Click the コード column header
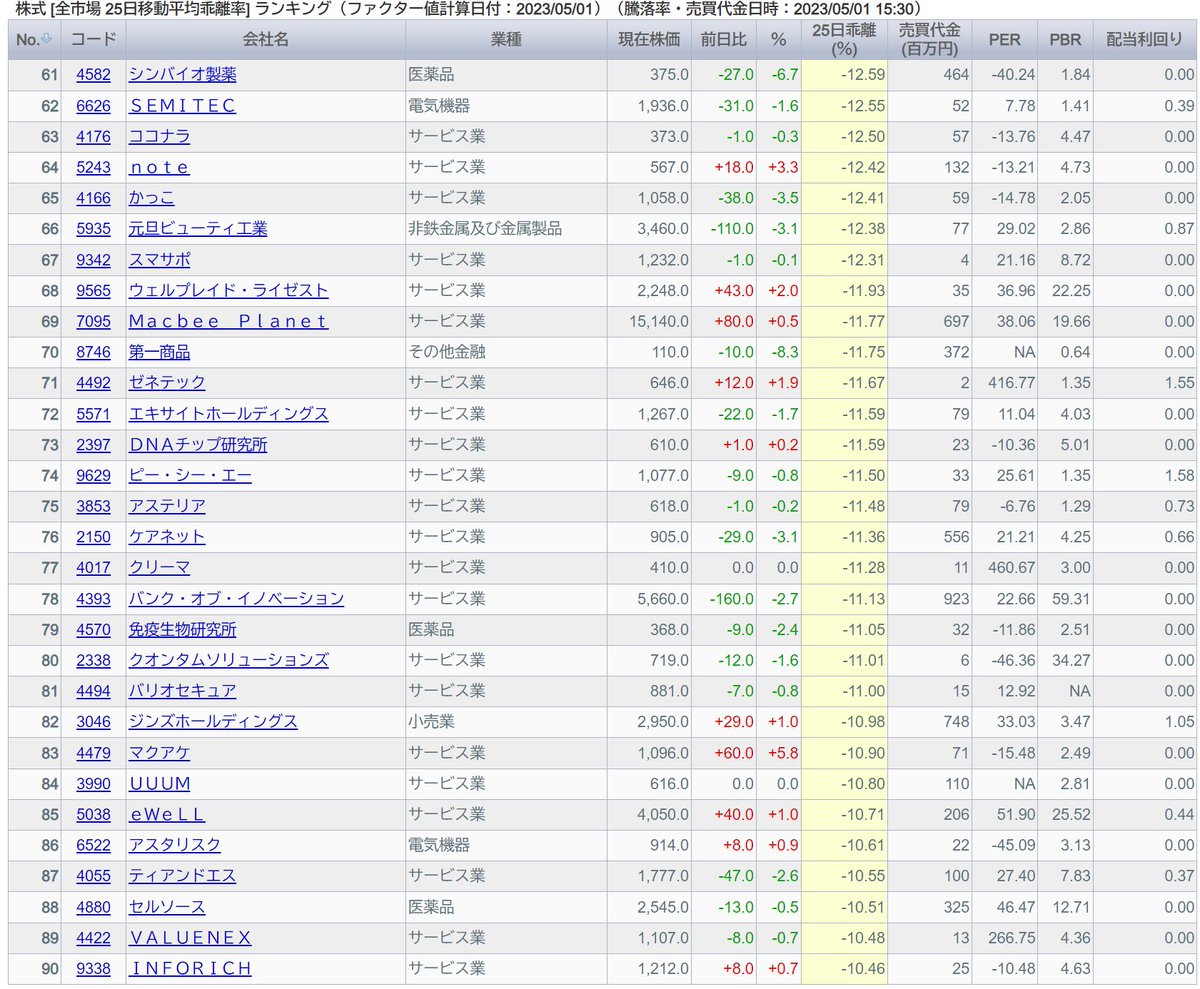This screenshot has width=1200, height=989. (93, 40)
